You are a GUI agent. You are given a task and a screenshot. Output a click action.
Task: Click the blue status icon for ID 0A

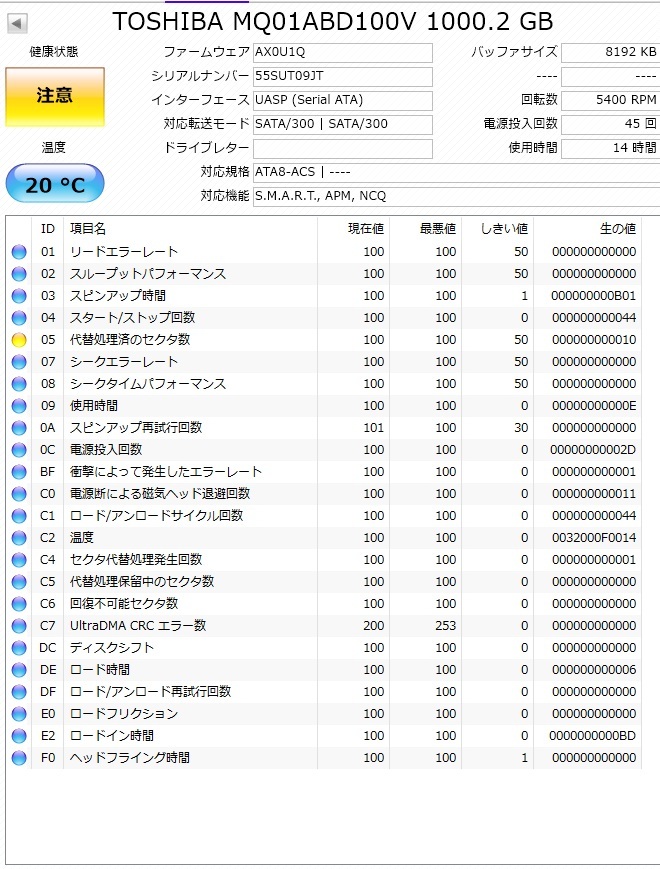[19, 428]
